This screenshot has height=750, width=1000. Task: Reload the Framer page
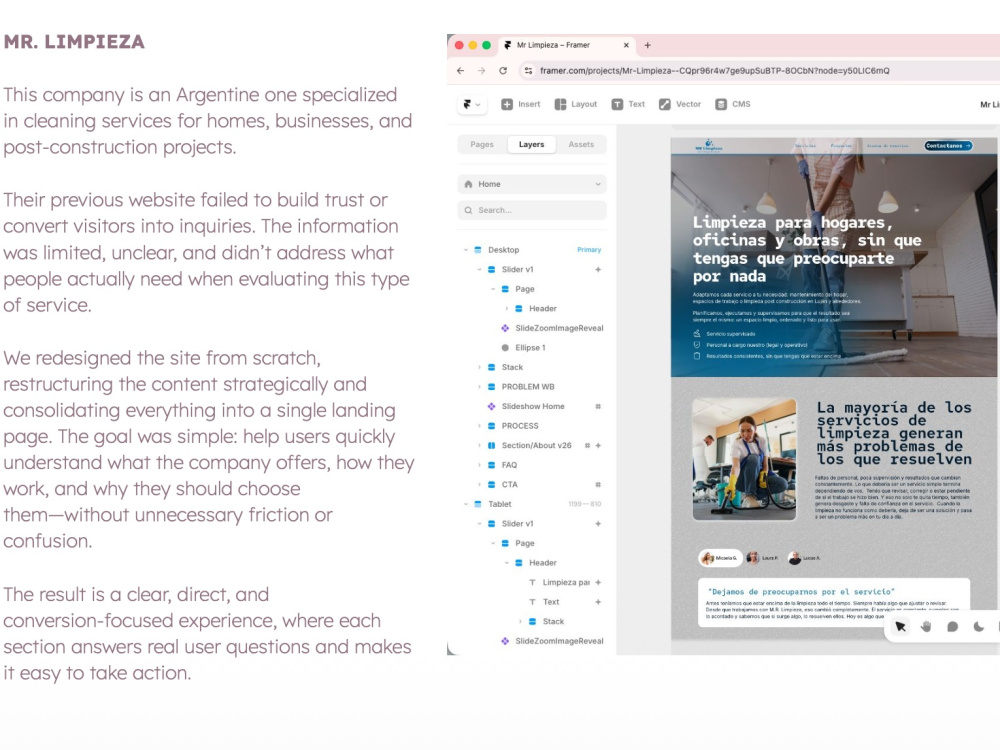pyautogui.click(x=503, y=71)
